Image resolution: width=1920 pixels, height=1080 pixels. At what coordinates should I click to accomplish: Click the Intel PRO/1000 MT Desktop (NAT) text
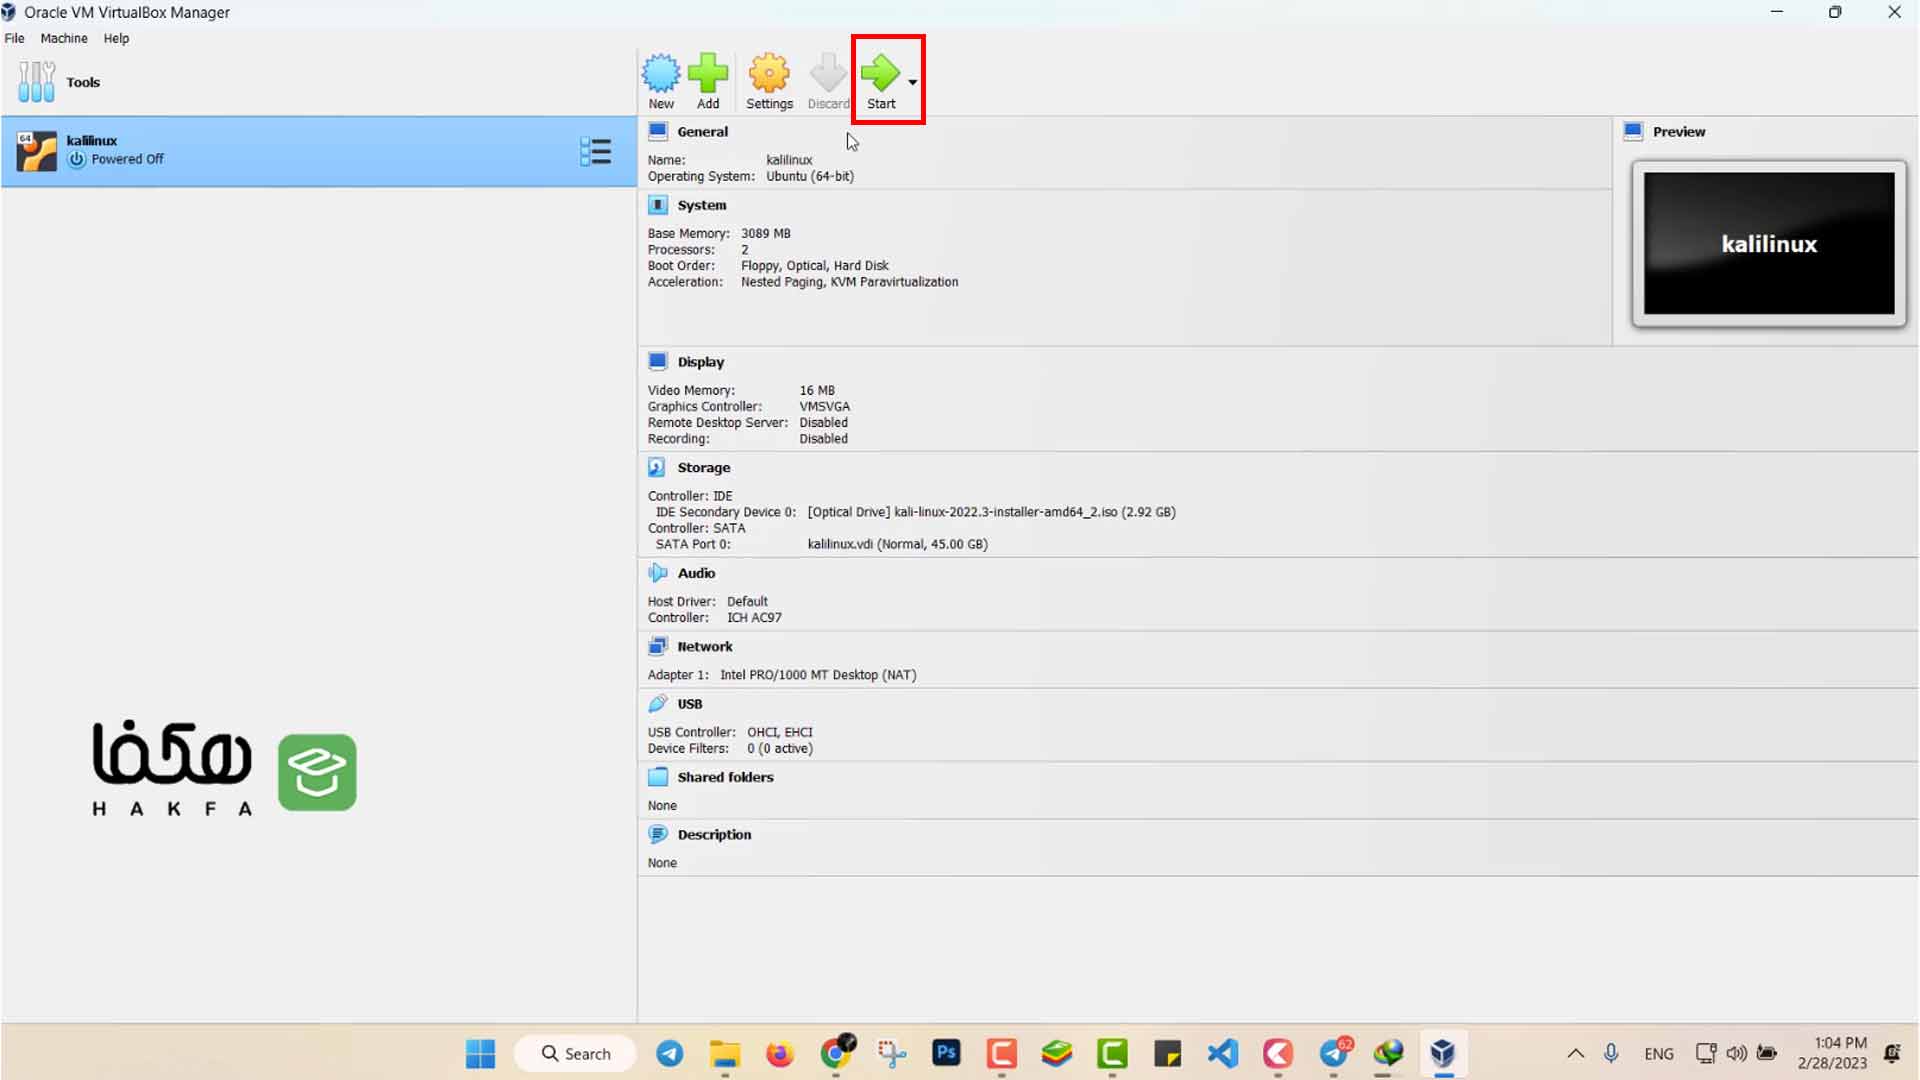coord(818,675)
